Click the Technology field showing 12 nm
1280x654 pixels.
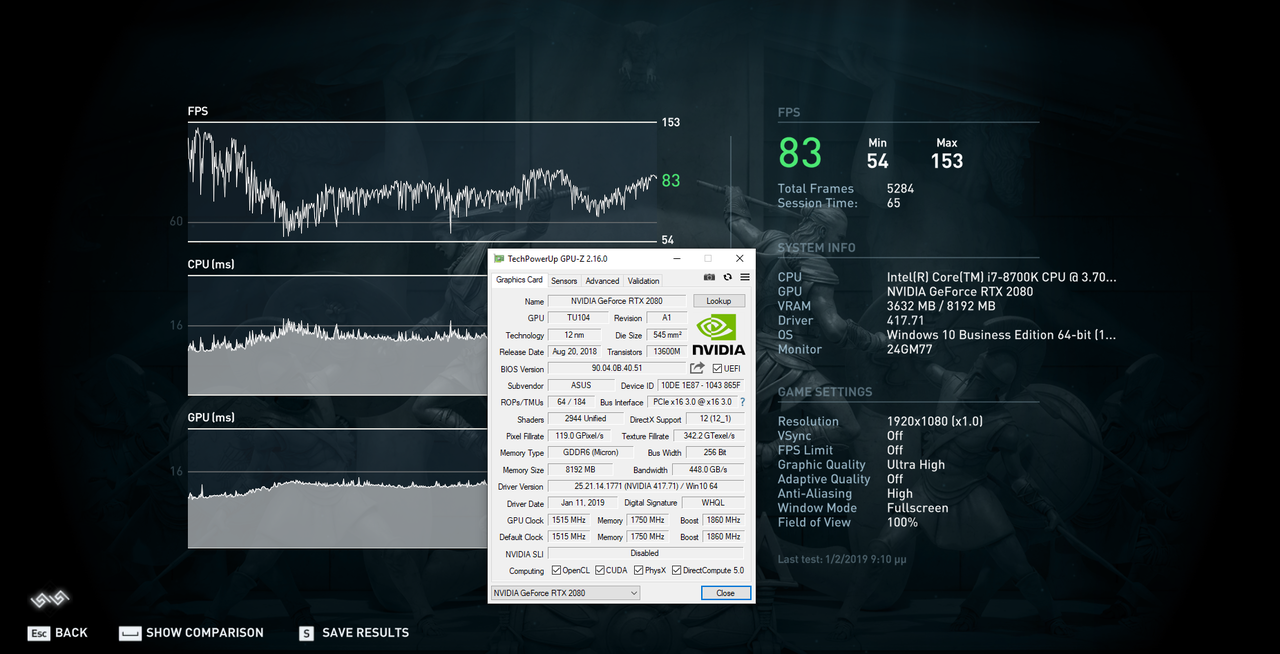tap(574, 335)
